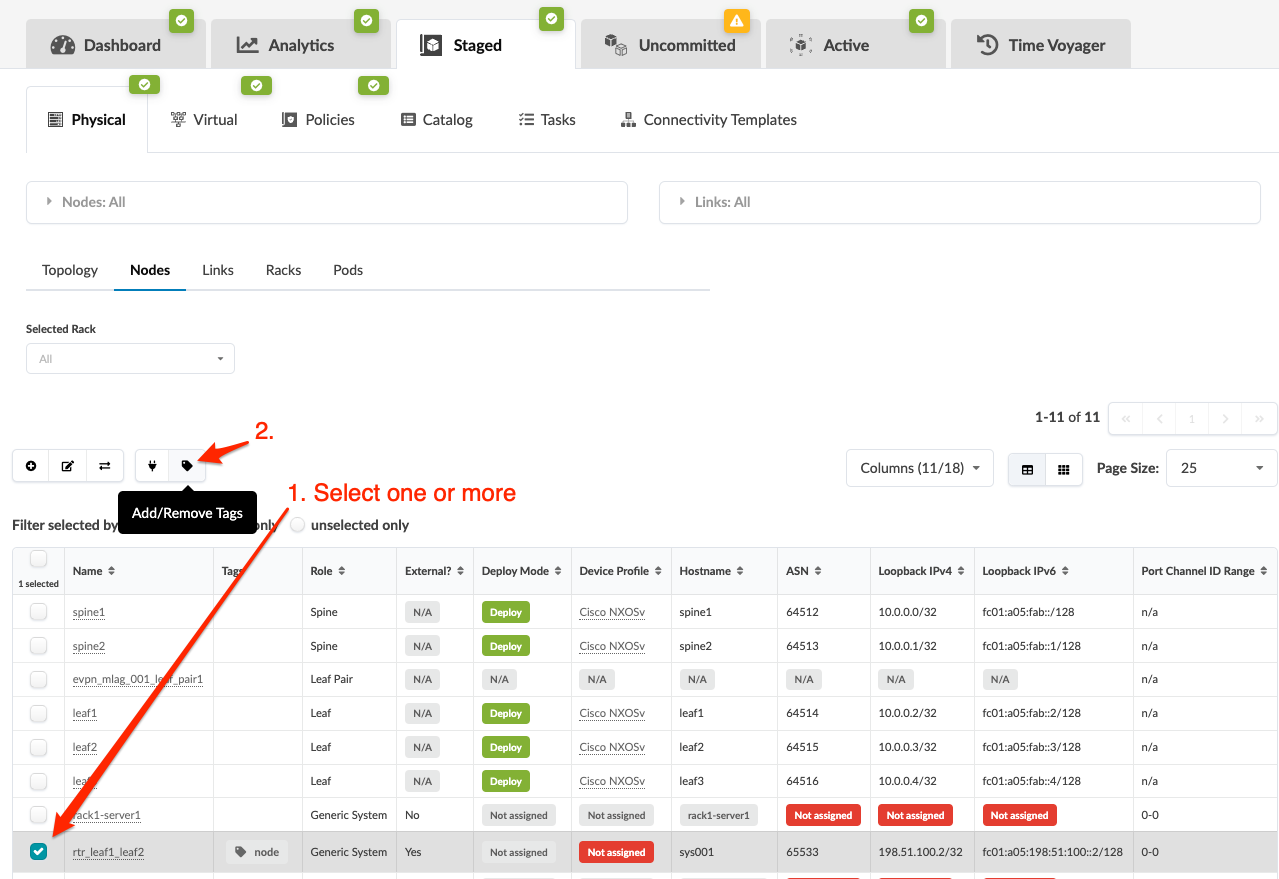Image resolution: width=1279 pixels, height=879 pixels.
Task: Switch to the Links view tab
Action: click(218, 270)
